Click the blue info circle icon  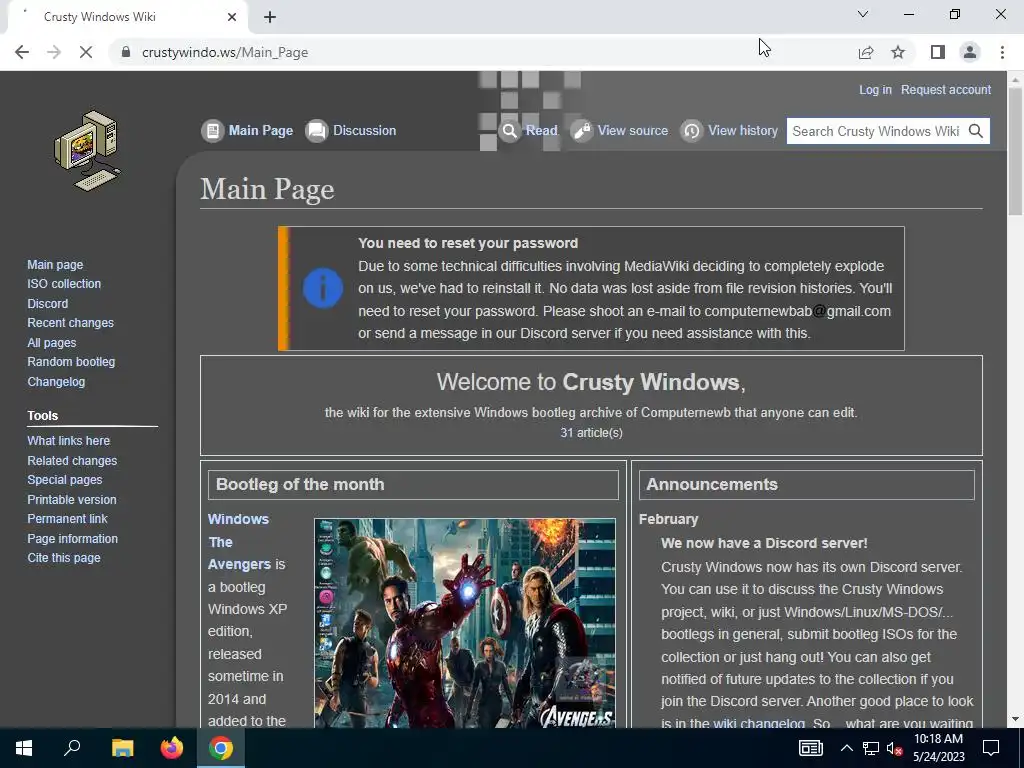[323, 288]
